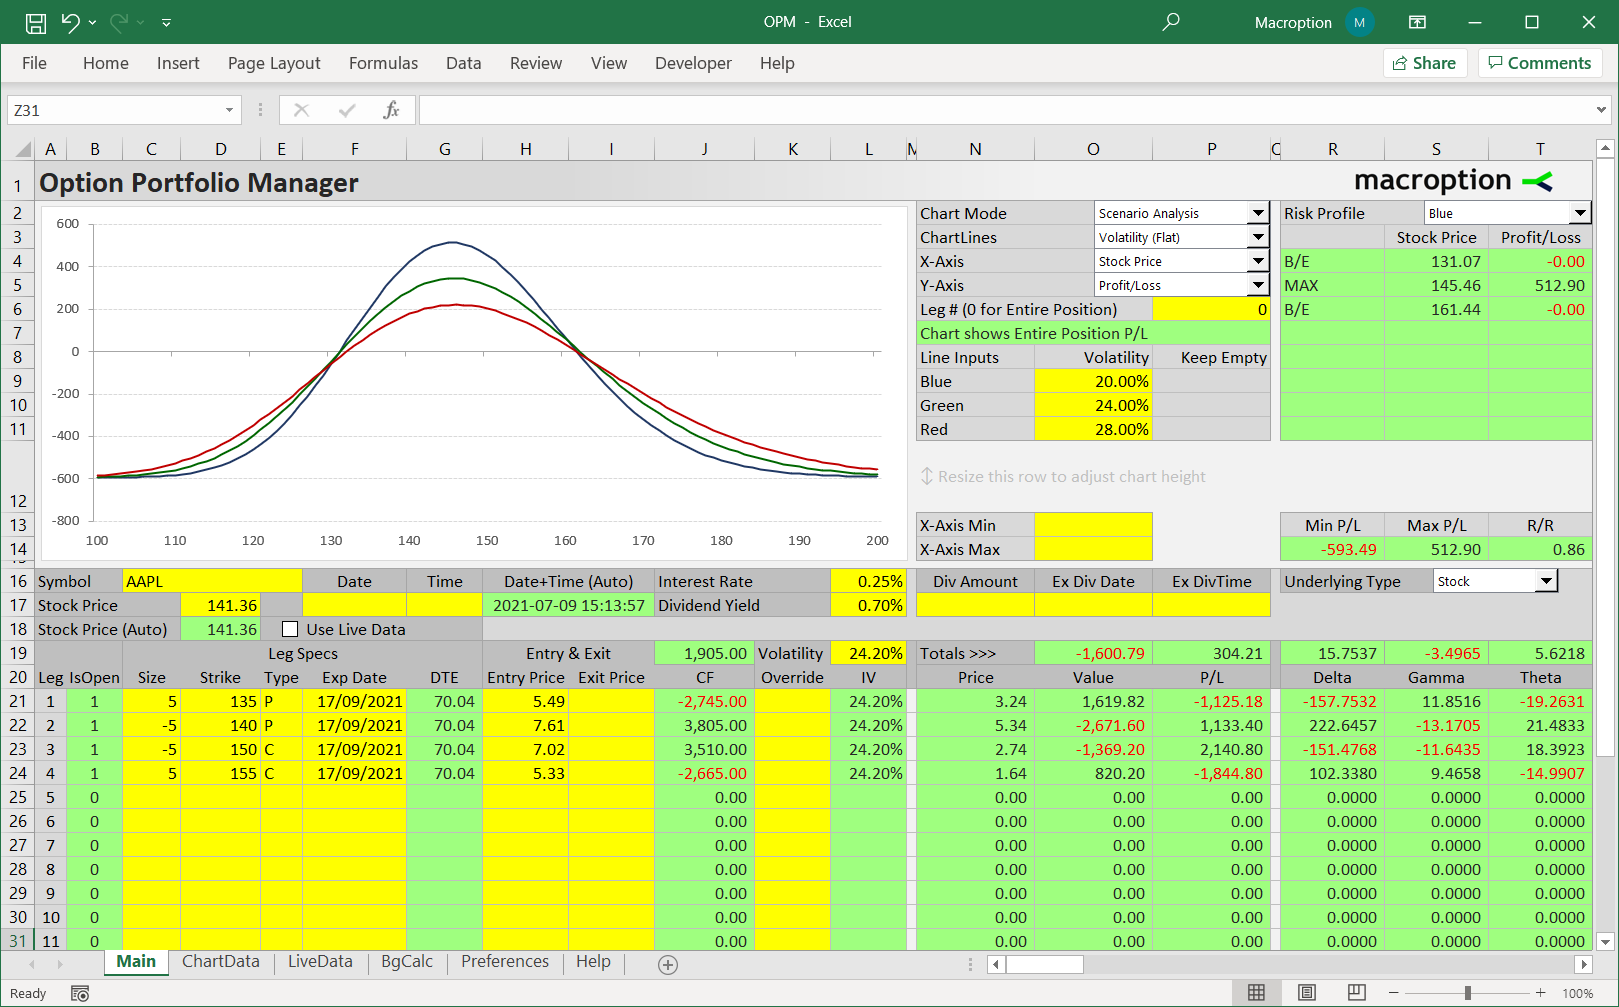The height and width of the screenshot is (1007, 1619).
Task: Open the Chart Mode dropdown
Action: click(1258, 213)
